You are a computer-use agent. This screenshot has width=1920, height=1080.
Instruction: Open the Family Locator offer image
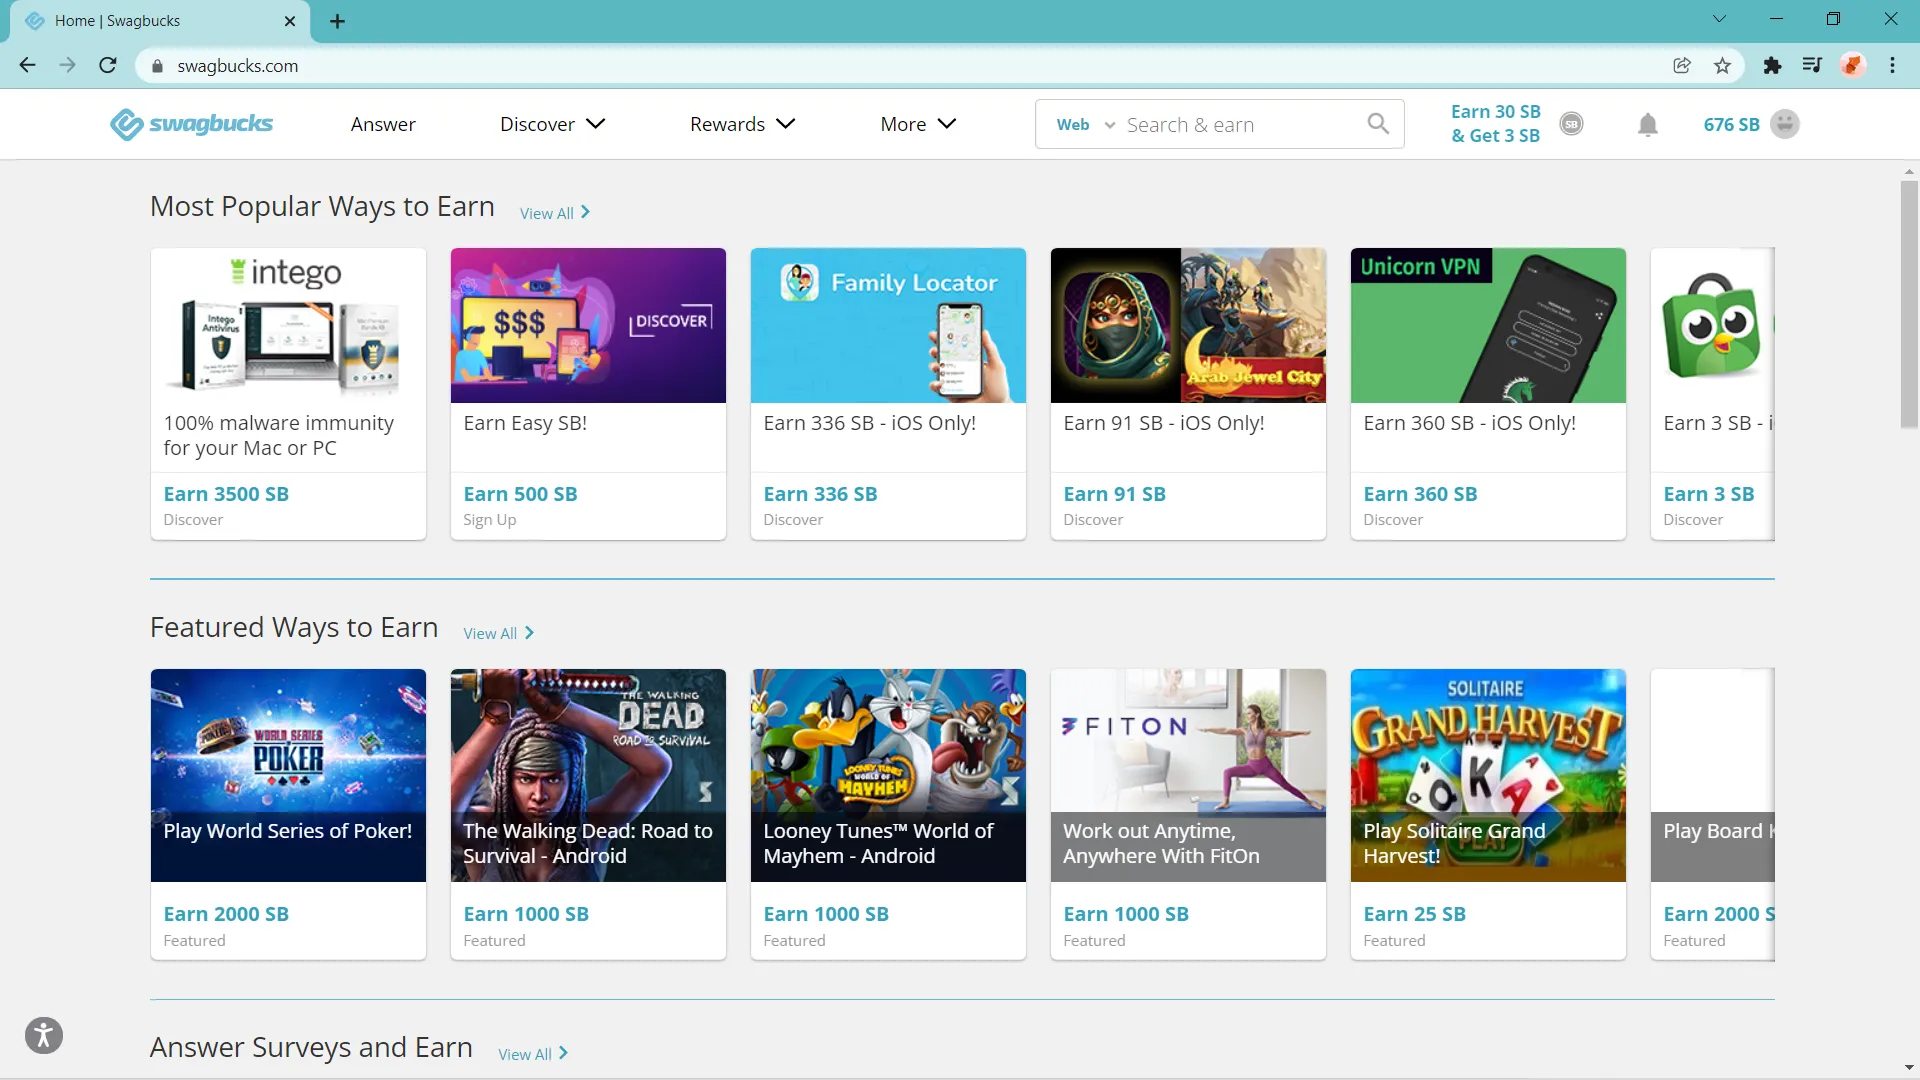point(888,326)
